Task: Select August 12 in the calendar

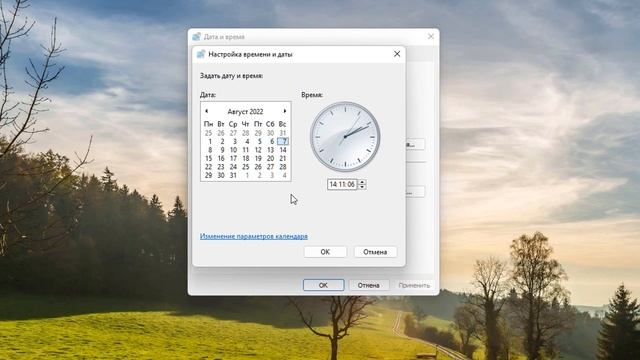Action: 258,150
